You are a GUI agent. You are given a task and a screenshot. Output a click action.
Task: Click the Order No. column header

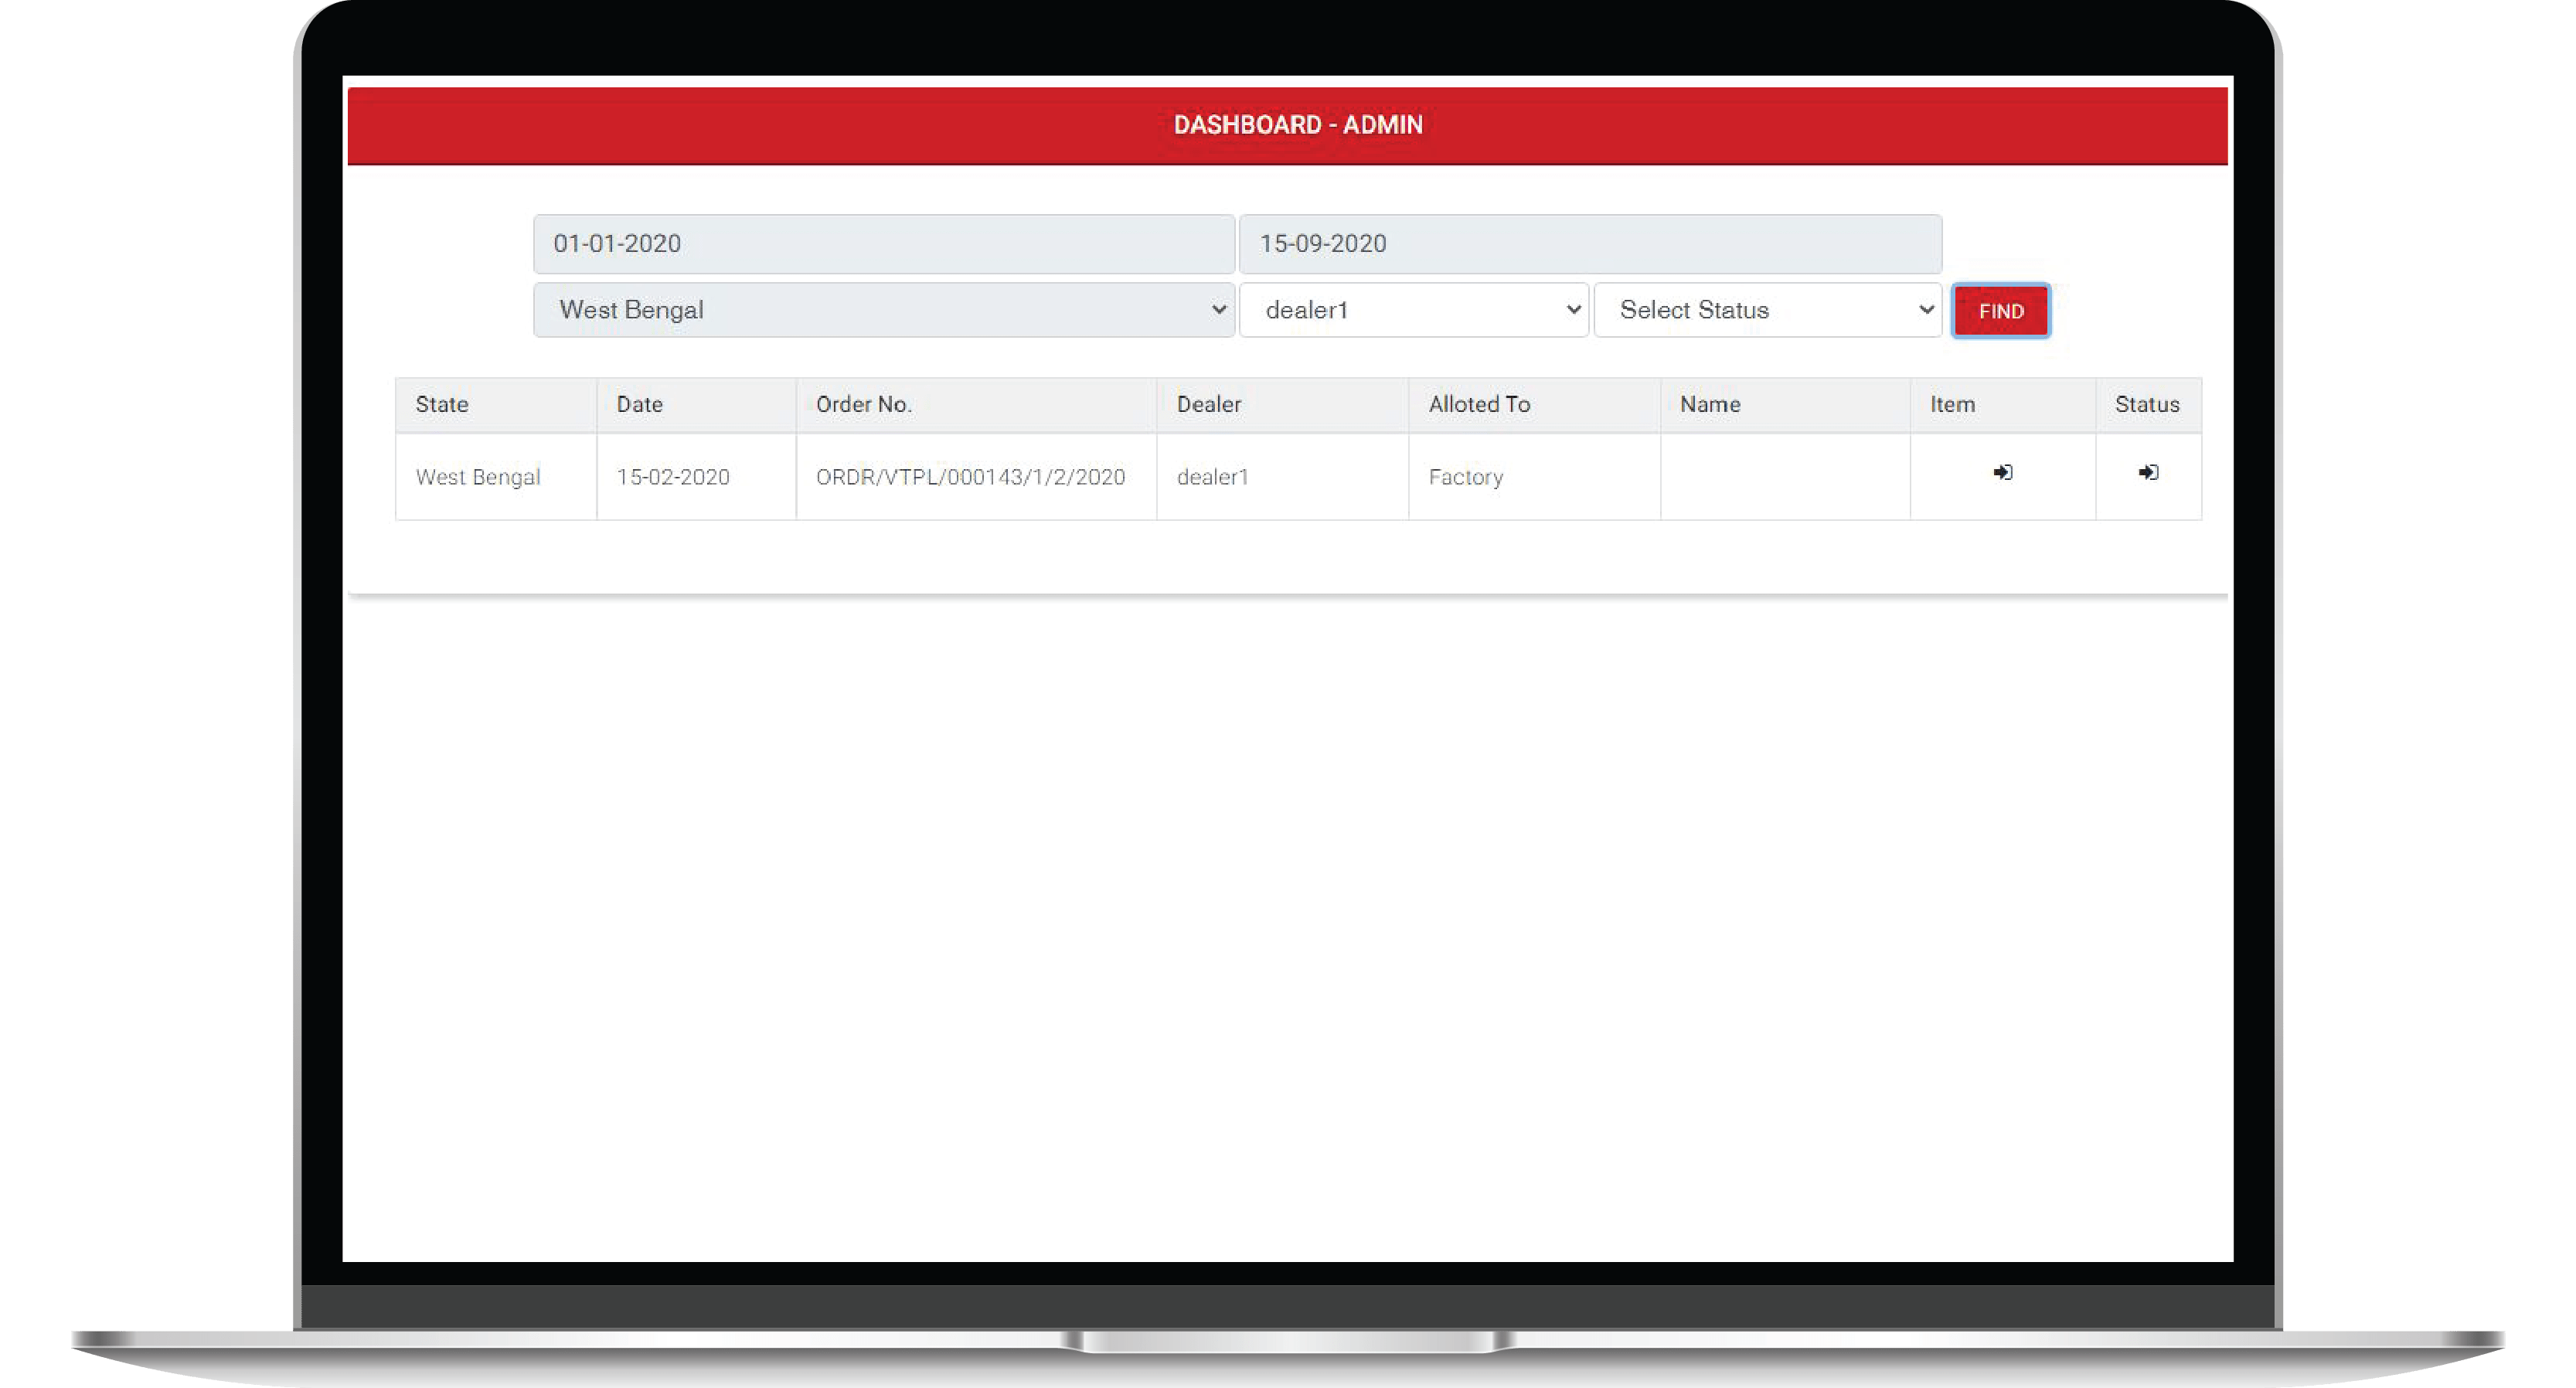[863, 404]
